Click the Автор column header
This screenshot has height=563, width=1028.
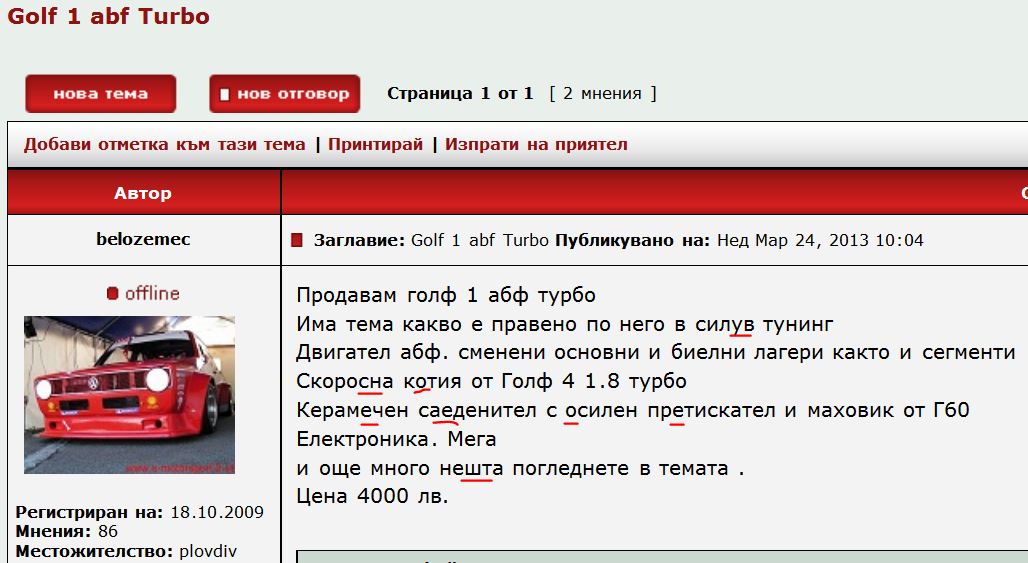click(x=143, y=193)
